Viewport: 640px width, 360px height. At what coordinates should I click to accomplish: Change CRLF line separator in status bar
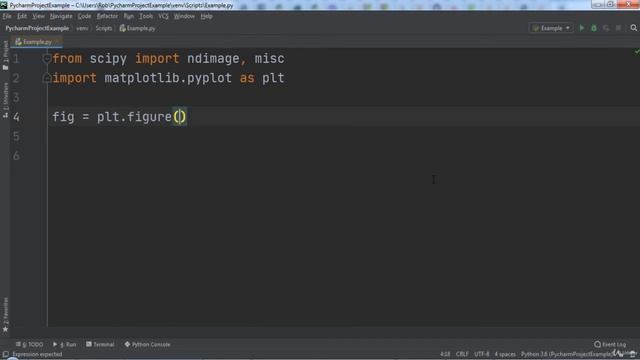[x=462, y=354]
